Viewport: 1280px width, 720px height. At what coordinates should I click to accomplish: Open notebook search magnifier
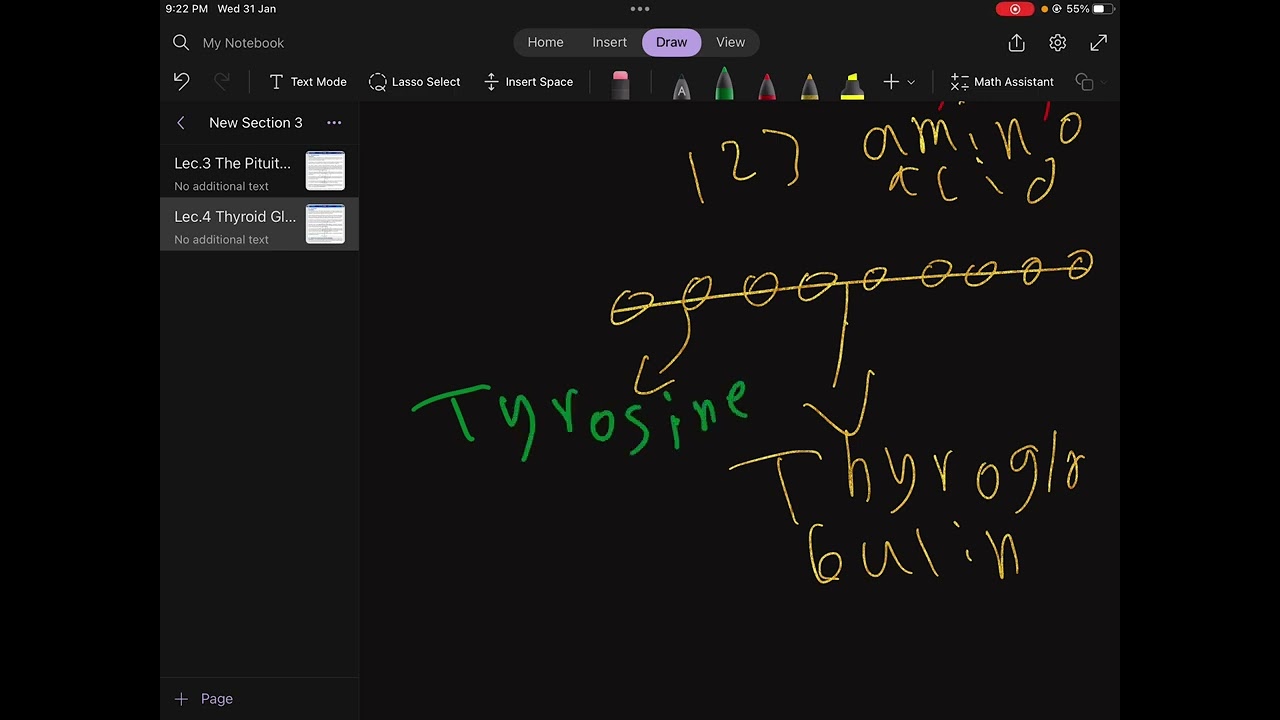(x=181, y=42)
